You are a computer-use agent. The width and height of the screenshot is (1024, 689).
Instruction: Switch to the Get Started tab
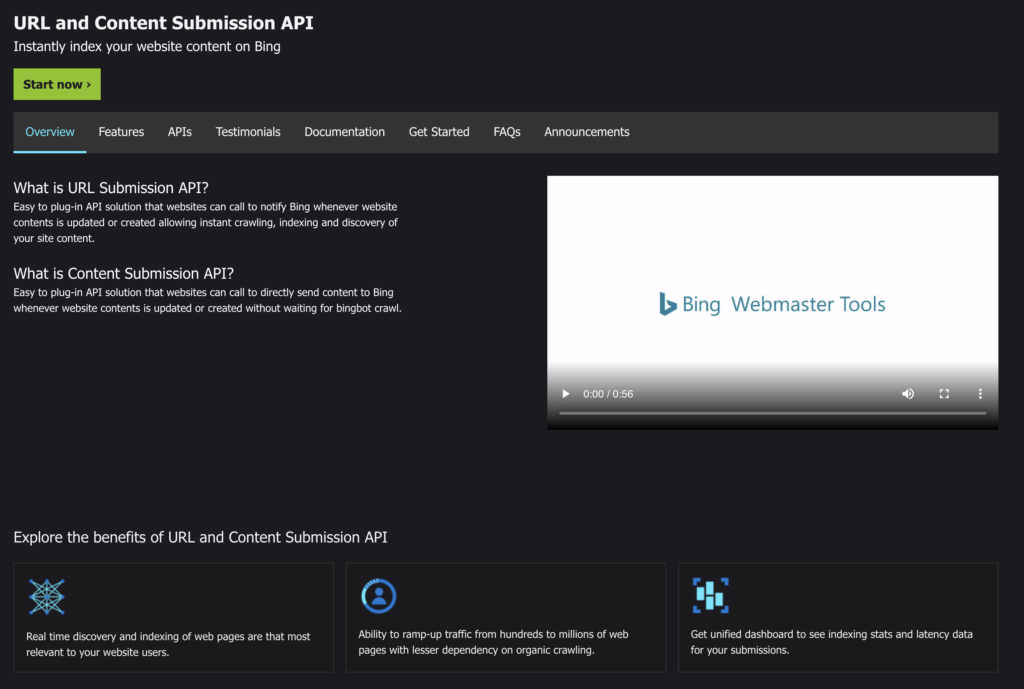(439, 132)
